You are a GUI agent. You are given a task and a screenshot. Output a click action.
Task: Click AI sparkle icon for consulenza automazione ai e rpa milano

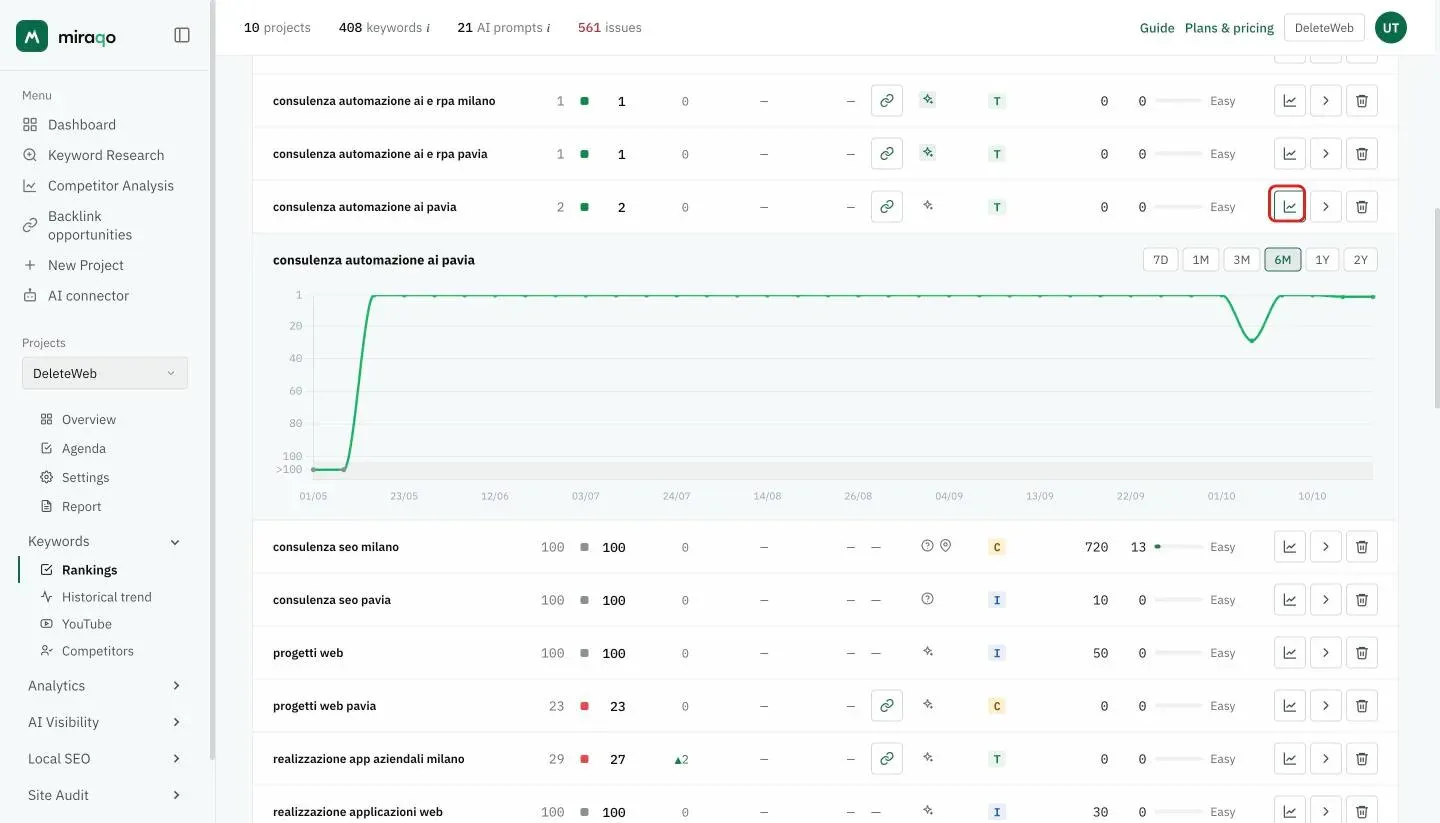click(x=927, y=99)
